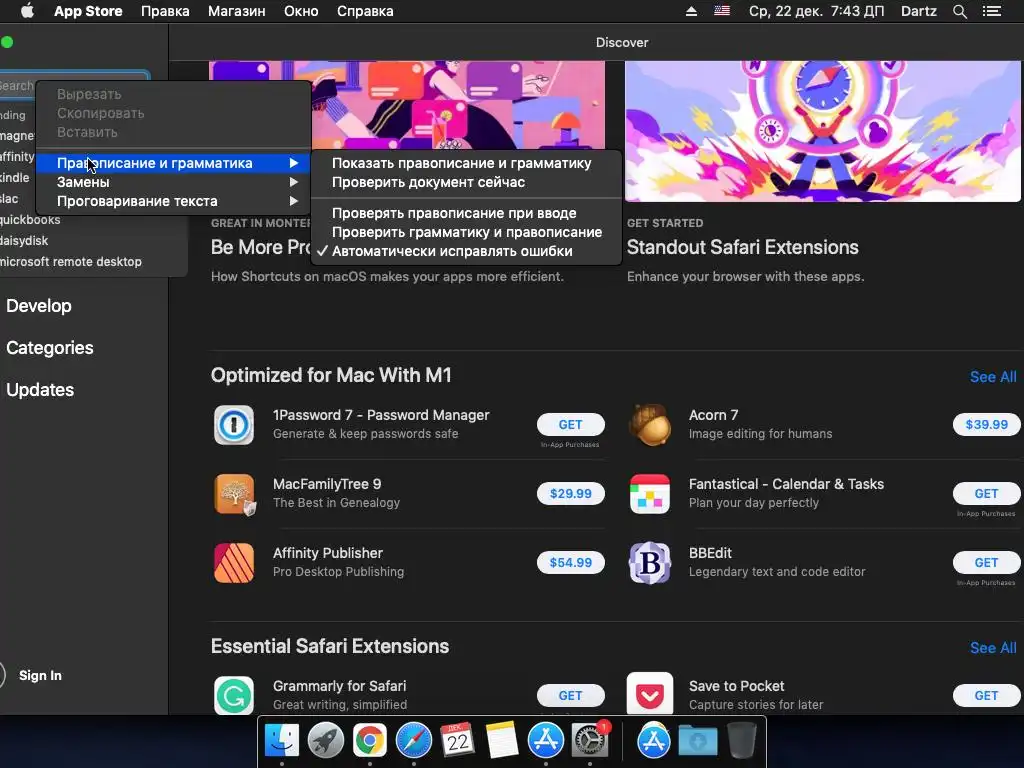
Task: Open the Trash in the Dock
Action: coord(741,741)
